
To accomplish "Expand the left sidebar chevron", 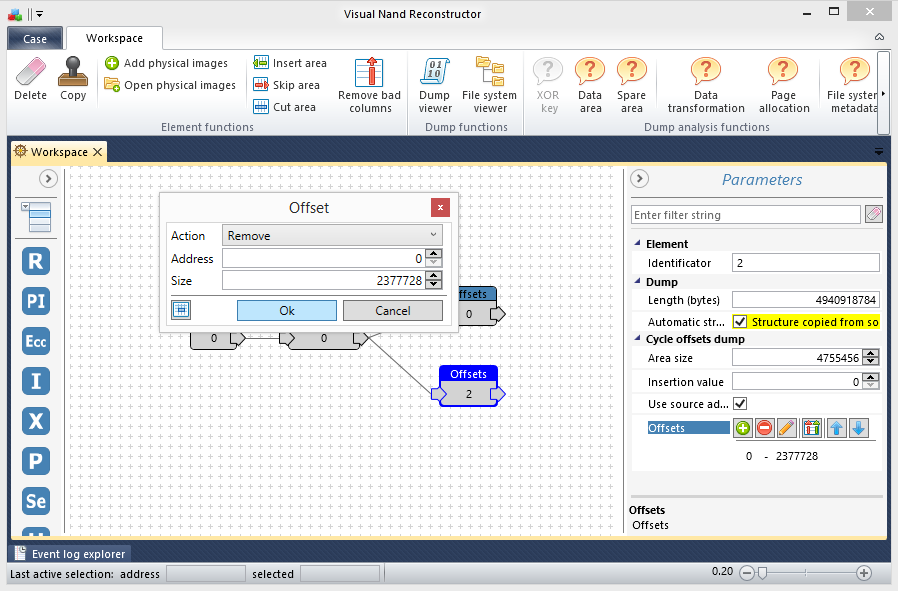I will pos(48,179).
